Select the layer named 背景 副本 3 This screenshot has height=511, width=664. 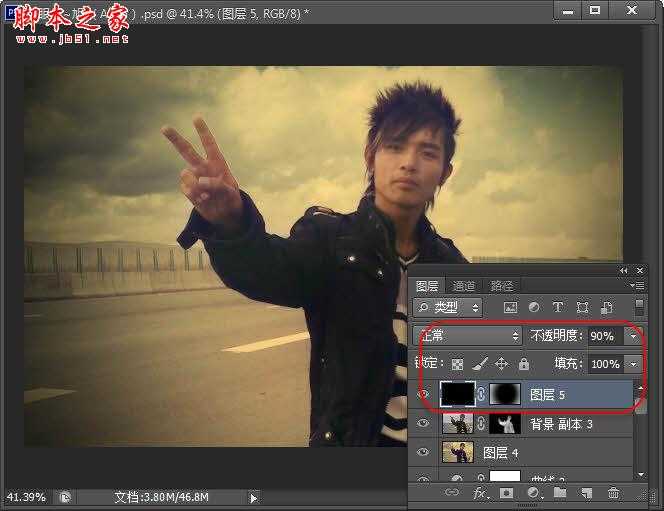[561, 424]
